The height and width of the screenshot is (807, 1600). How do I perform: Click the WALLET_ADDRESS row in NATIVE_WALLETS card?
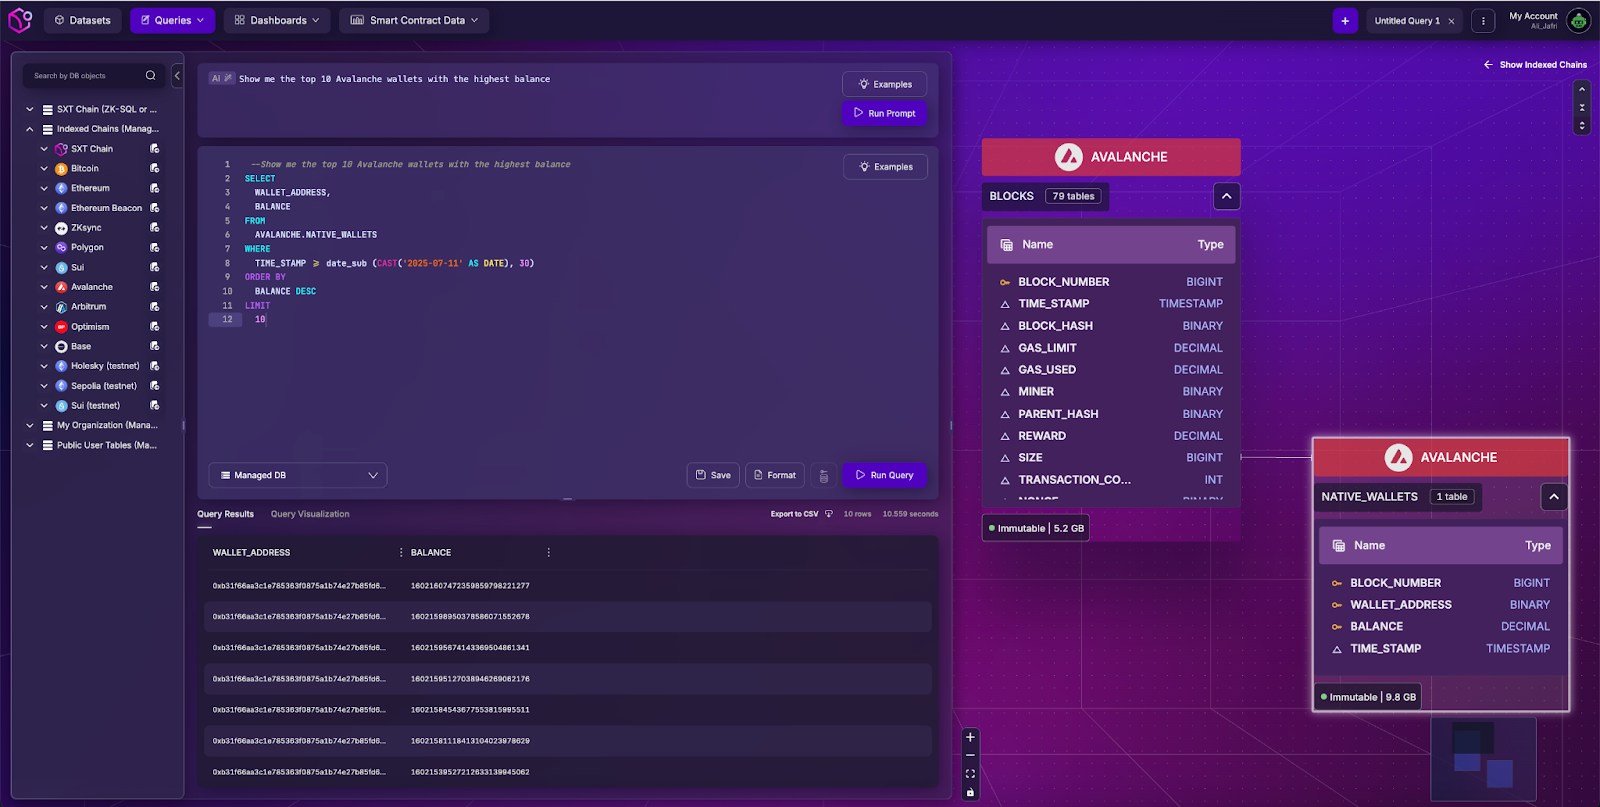click(x=1441, y=605)
